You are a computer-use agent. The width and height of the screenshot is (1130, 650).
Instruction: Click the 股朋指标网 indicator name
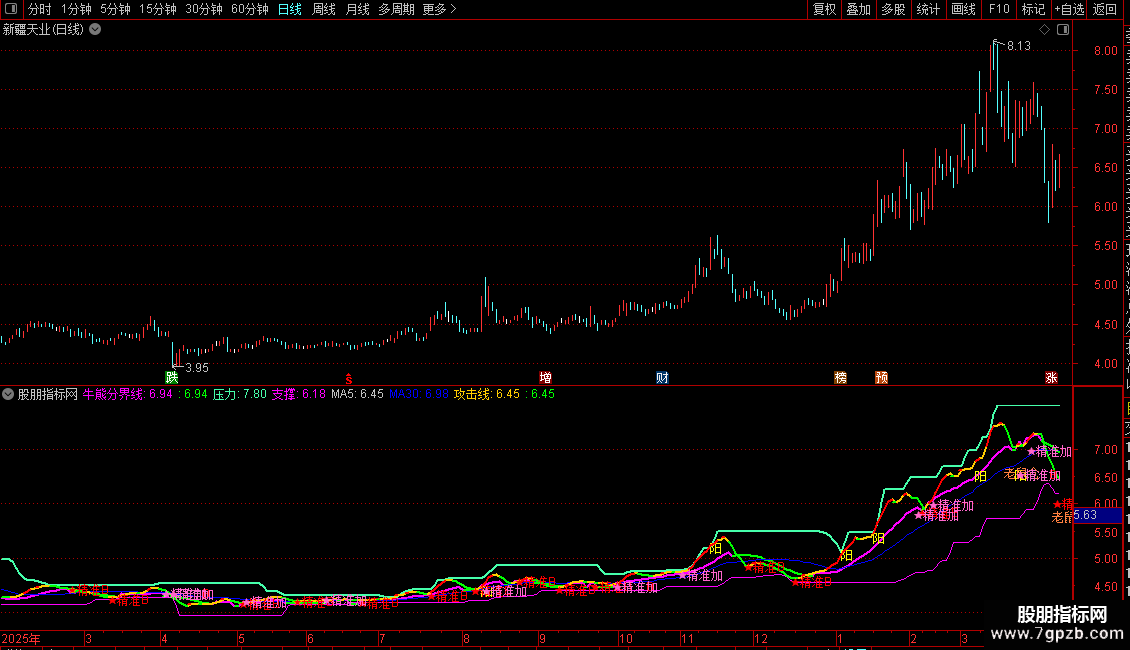click(x=48, y=394)
